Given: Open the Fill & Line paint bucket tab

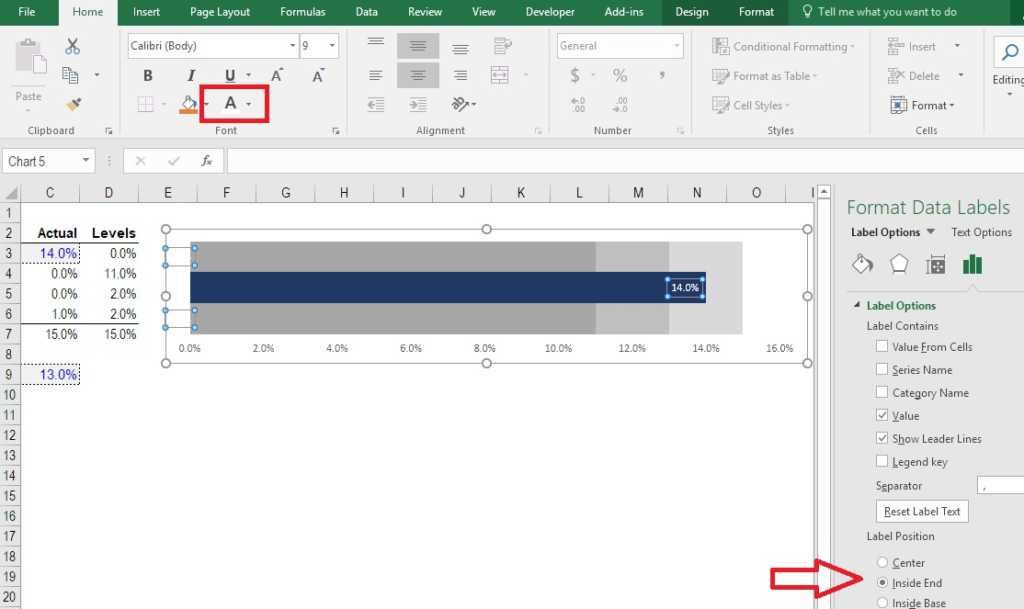Looking at the screenshot, I should click(x=862, y=264).
